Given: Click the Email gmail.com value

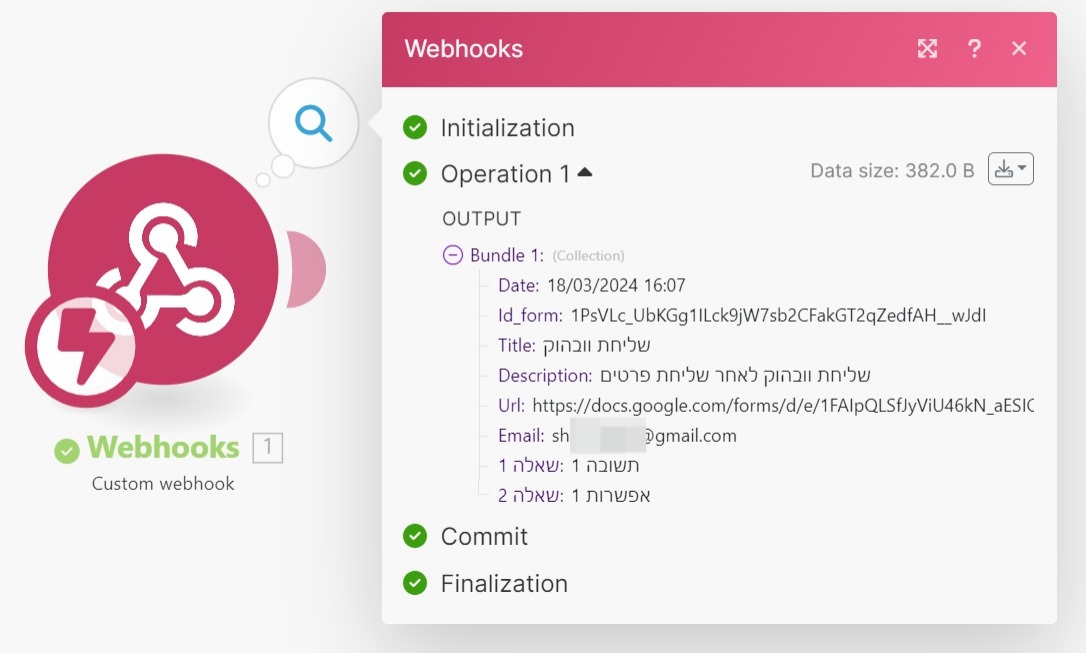Looking at the screenshot, I should 644,436.
